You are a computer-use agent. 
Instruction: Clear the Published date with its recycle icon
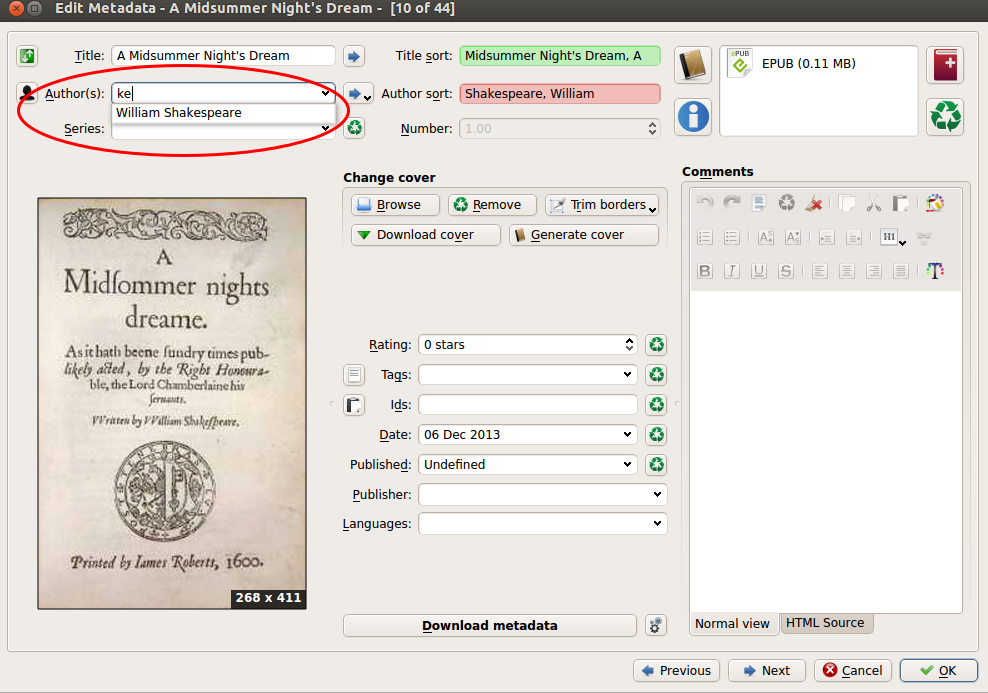[x=657, y=464]
